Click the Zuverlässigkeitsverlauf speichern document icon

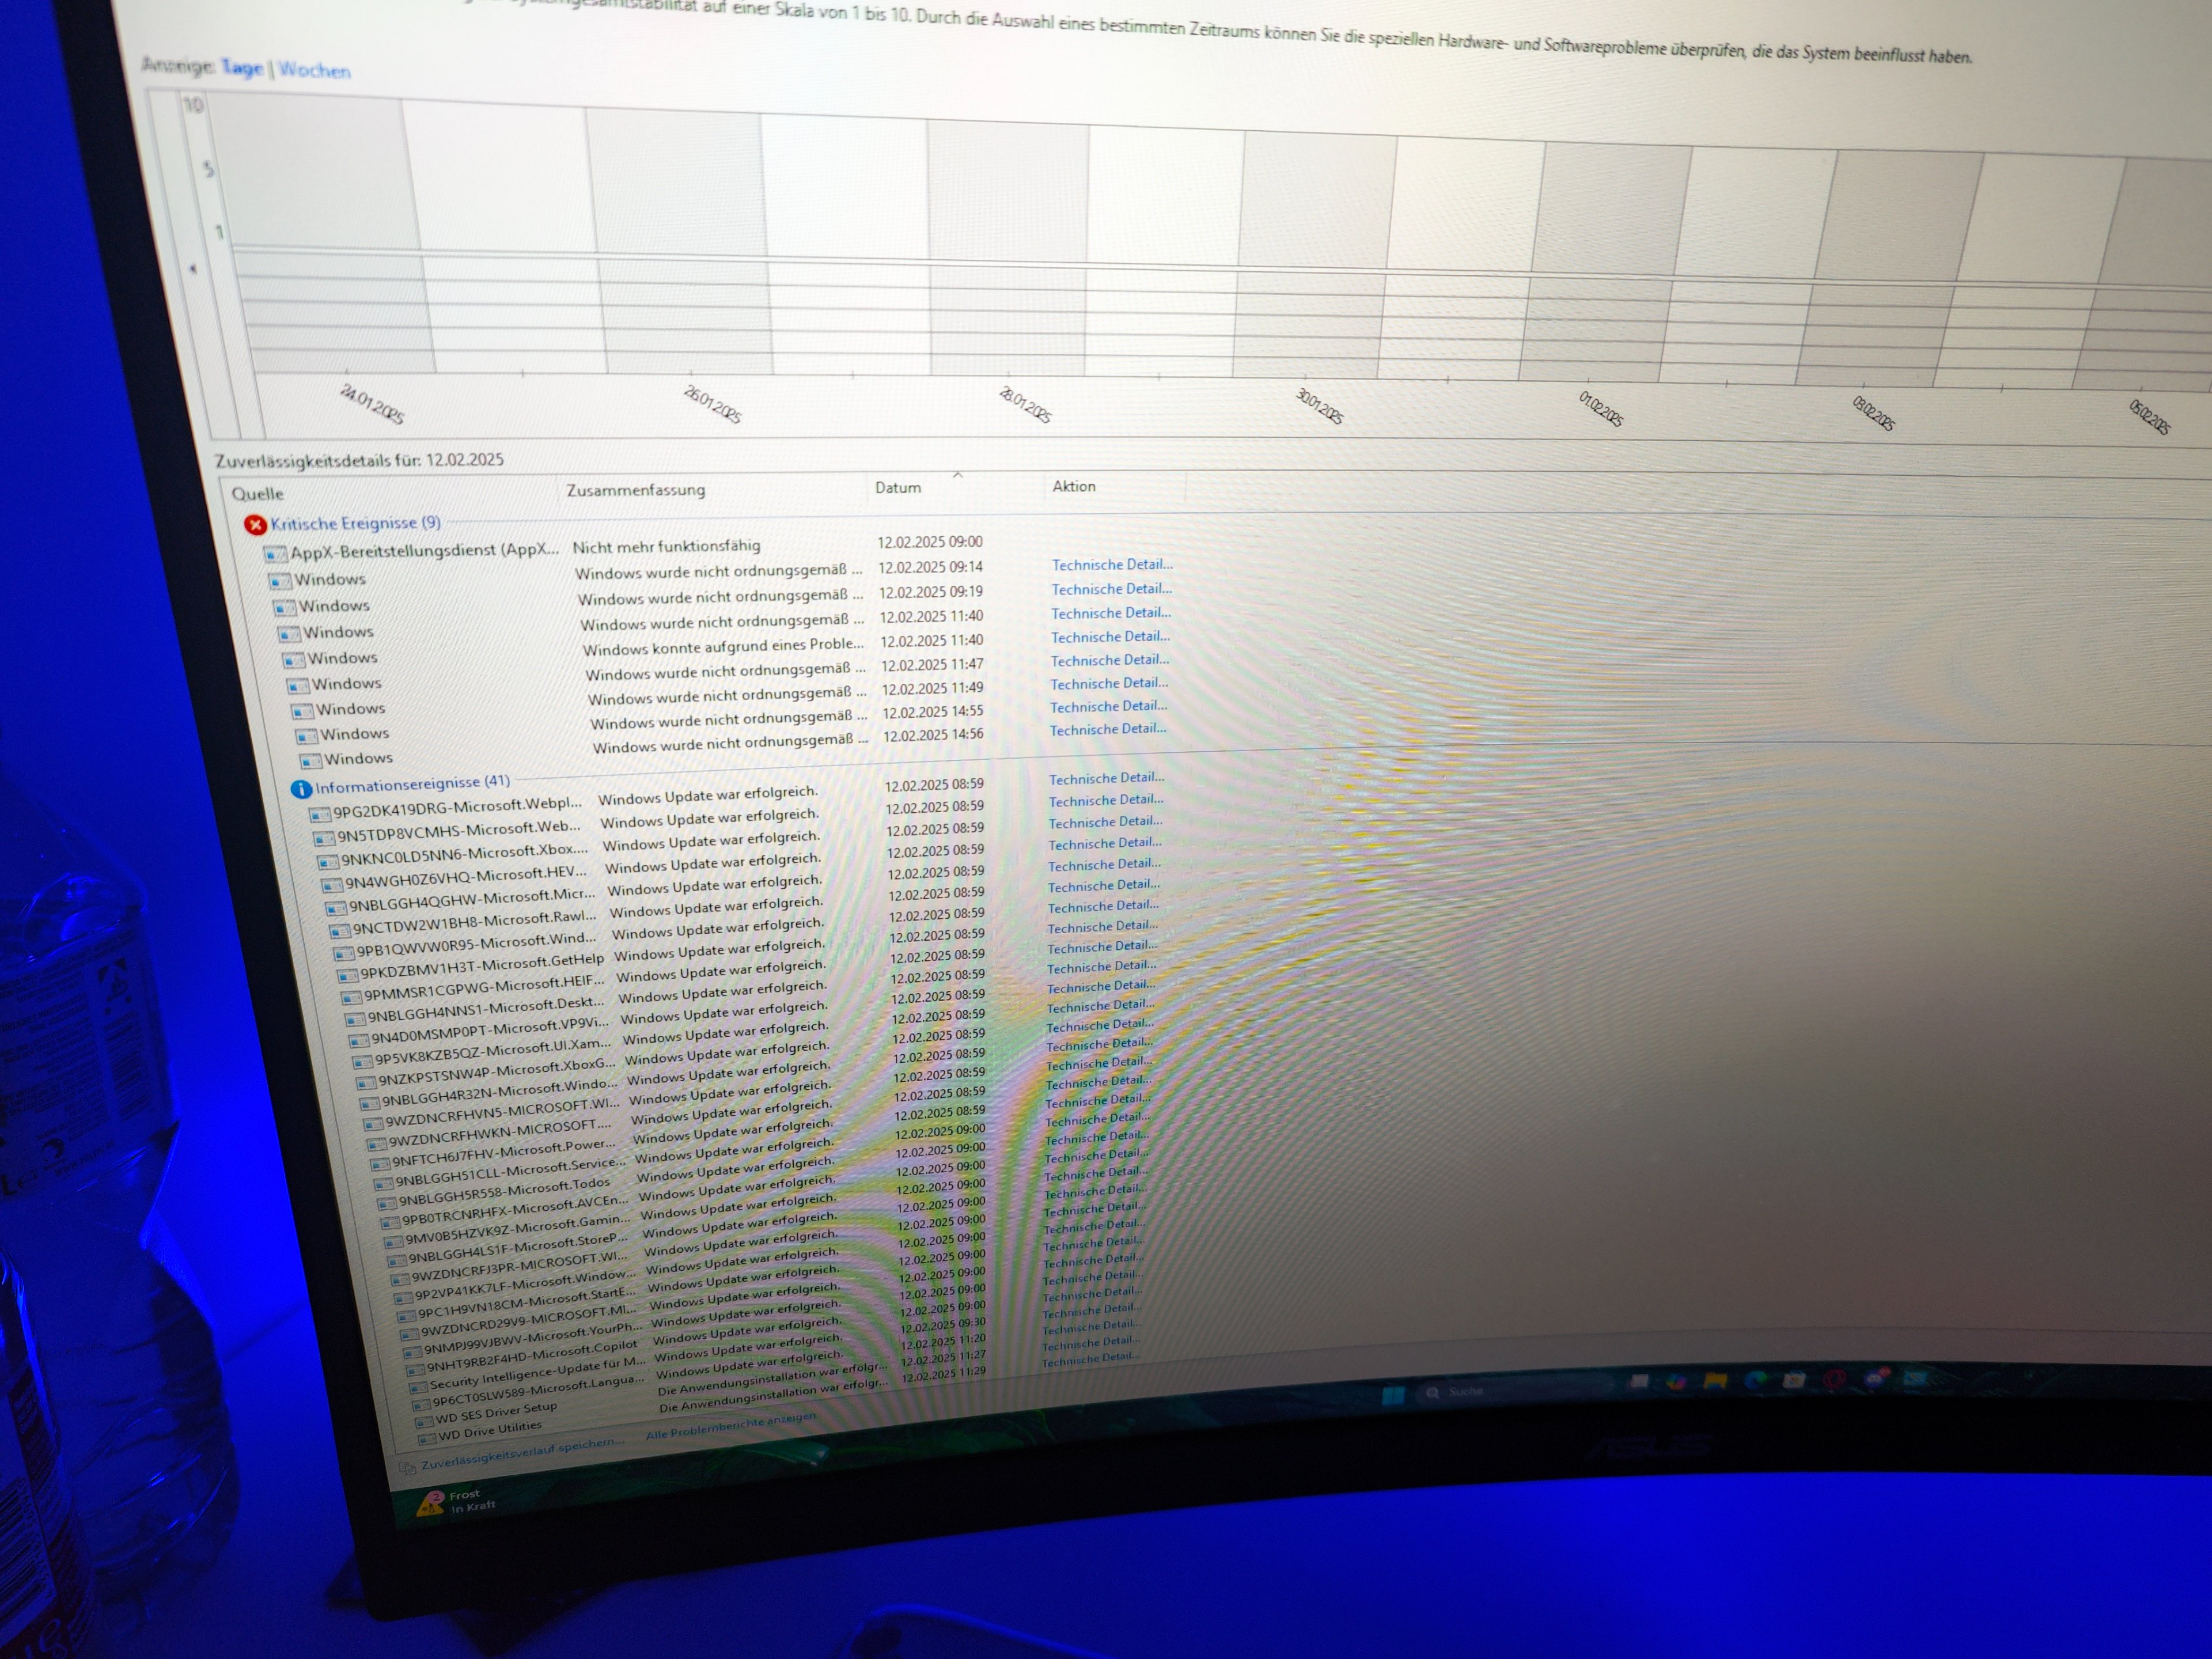[406, 1468]
